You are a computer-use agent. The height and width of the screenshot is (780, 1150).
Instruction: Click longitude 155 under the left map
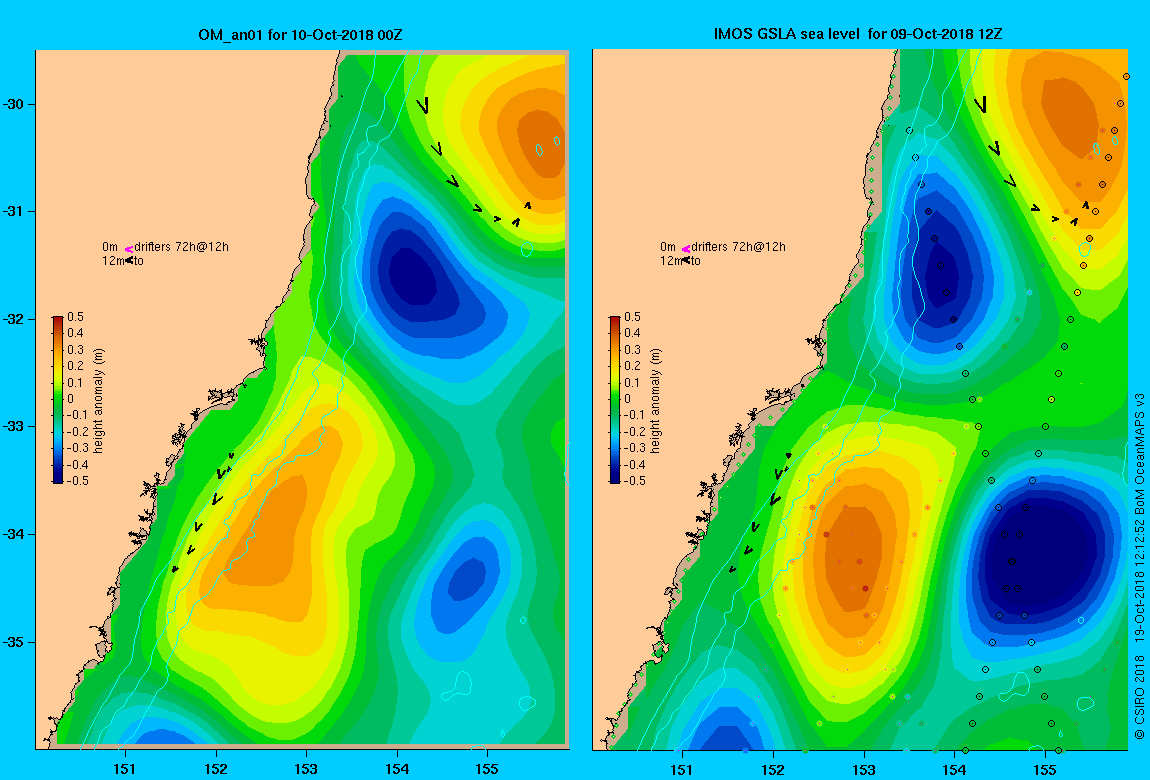pyautogui.click(x=487, y=769)
